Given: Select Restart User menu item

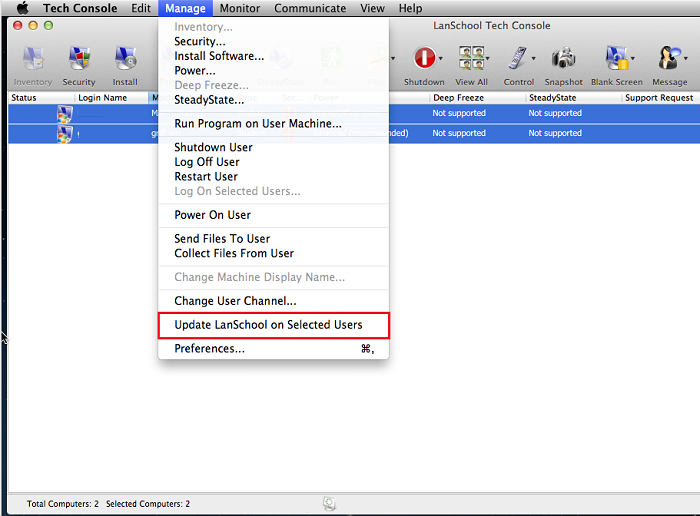Looking at the screenshot, I should click(x=273, y=177).
